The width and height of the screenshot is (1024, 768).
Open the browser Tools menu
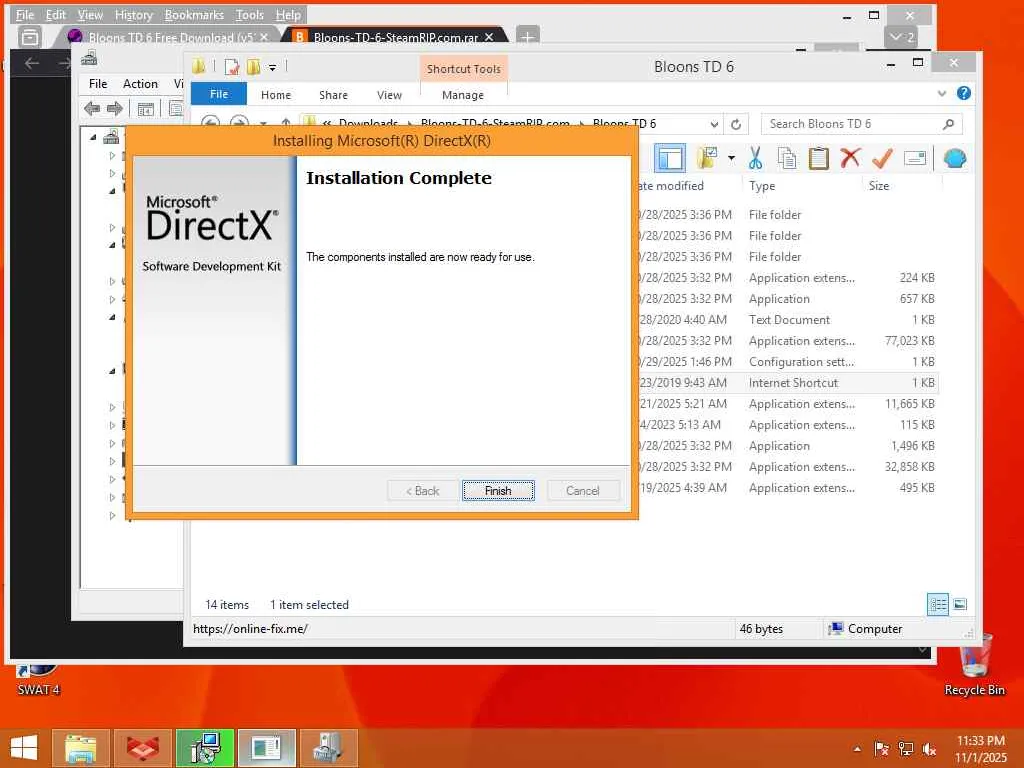pos(249,14)
